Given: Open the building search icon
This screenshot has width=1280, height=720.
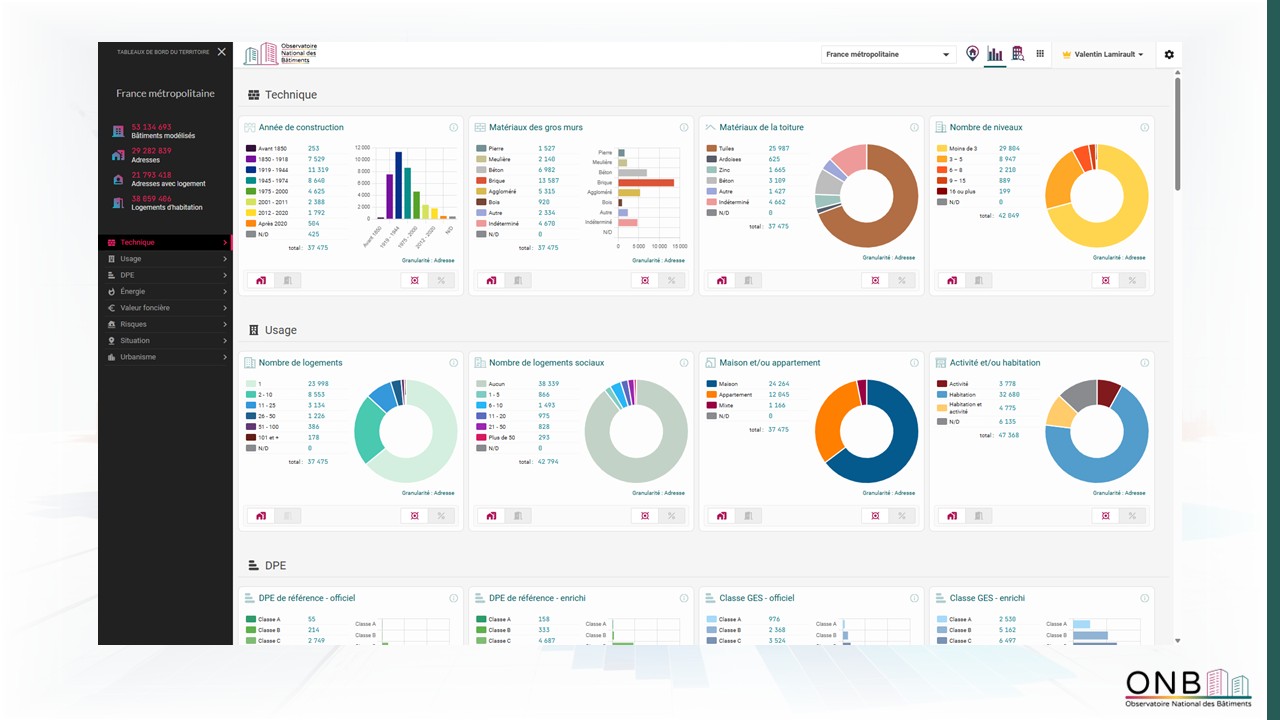Looking at the screenshot, I should pos(1018,54).
